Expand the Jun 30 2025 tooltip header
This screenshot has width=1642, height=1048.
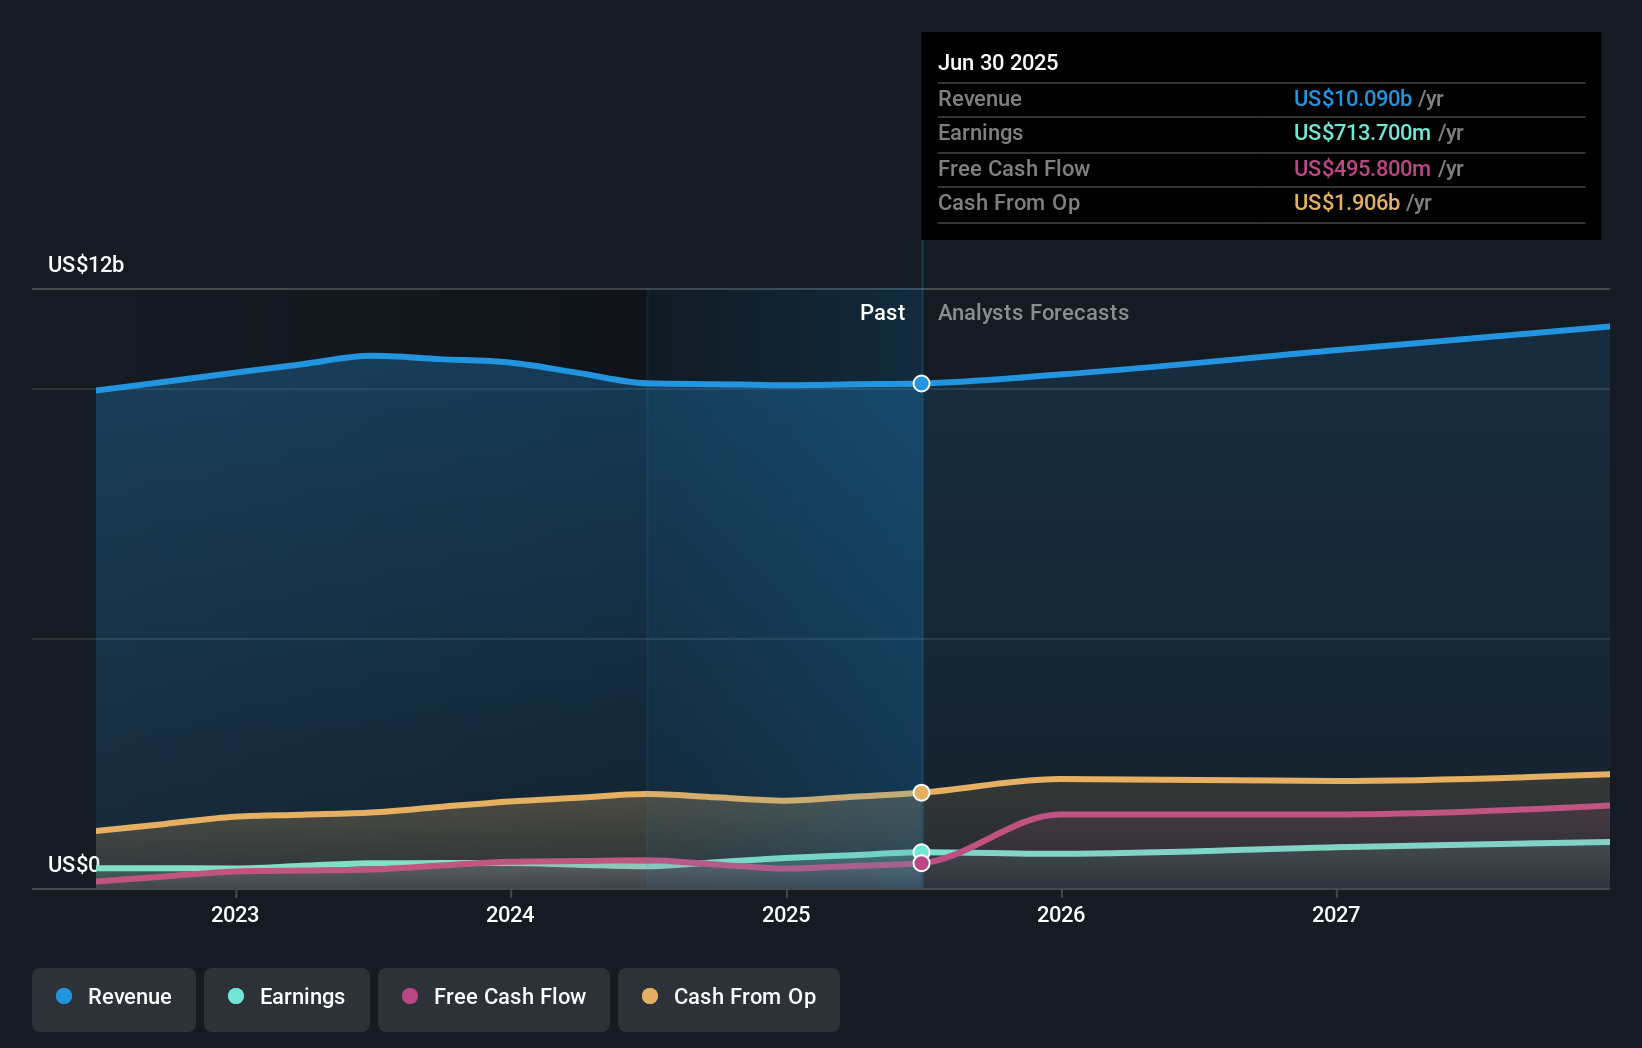tap(998, 62)
